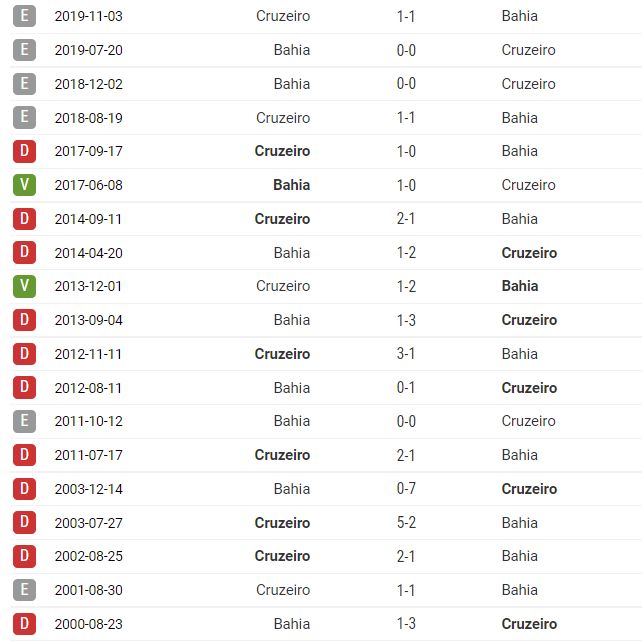
Task: Select the 2013-09-04 match date
Action: 89,320
